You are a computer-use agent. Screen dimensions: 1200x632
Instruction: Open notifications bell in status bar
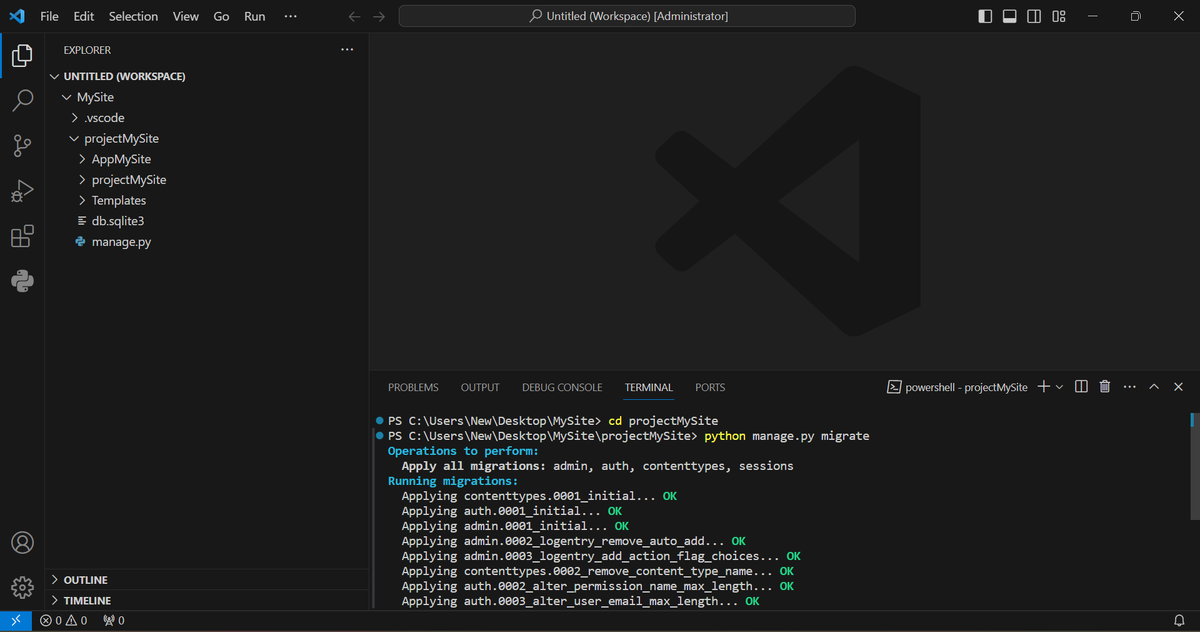coord(1179,621)
